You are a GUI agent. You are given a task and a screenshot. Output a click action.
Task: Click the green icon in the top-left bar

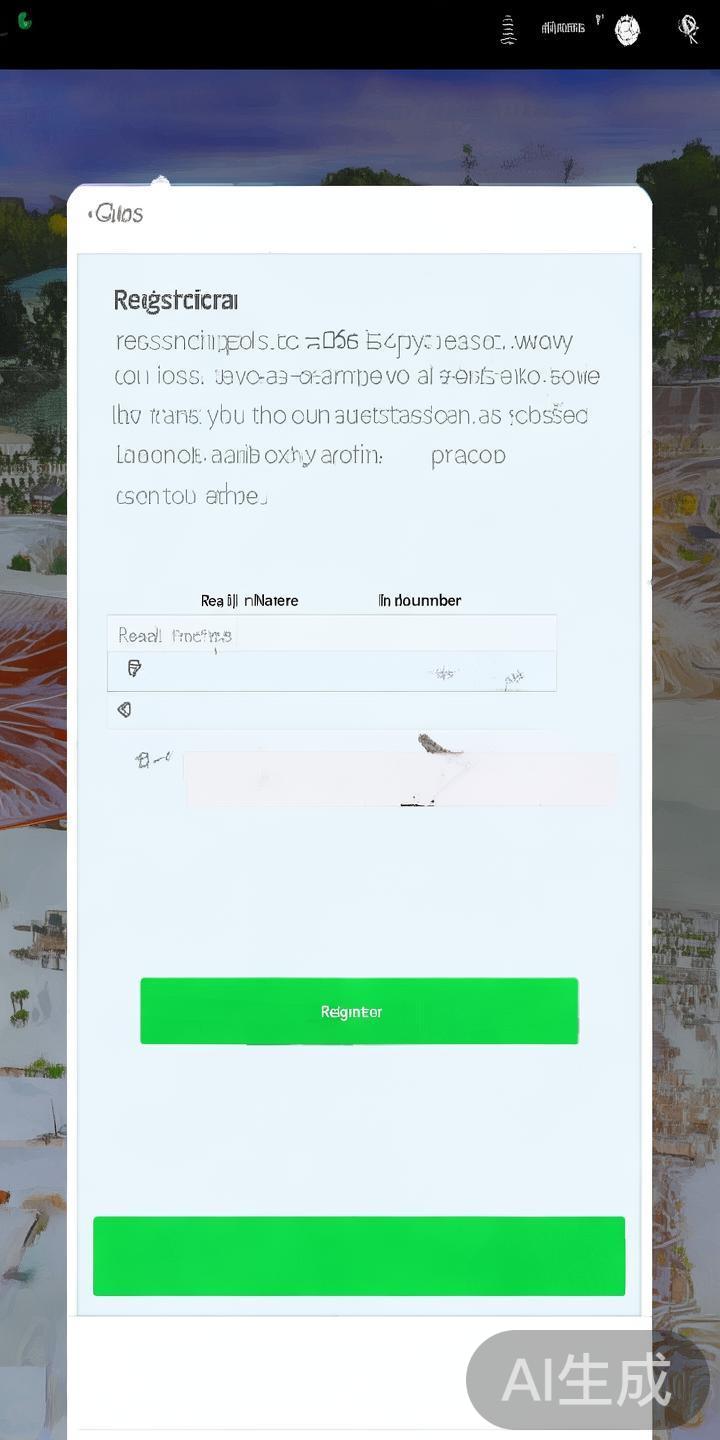24,21
